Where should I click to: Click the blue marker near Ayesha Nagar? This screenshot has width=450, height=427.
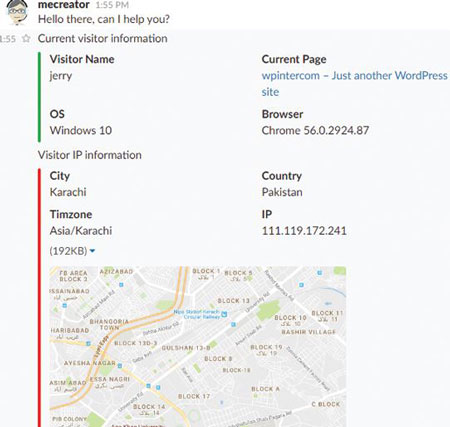click(x=120, y=365)
